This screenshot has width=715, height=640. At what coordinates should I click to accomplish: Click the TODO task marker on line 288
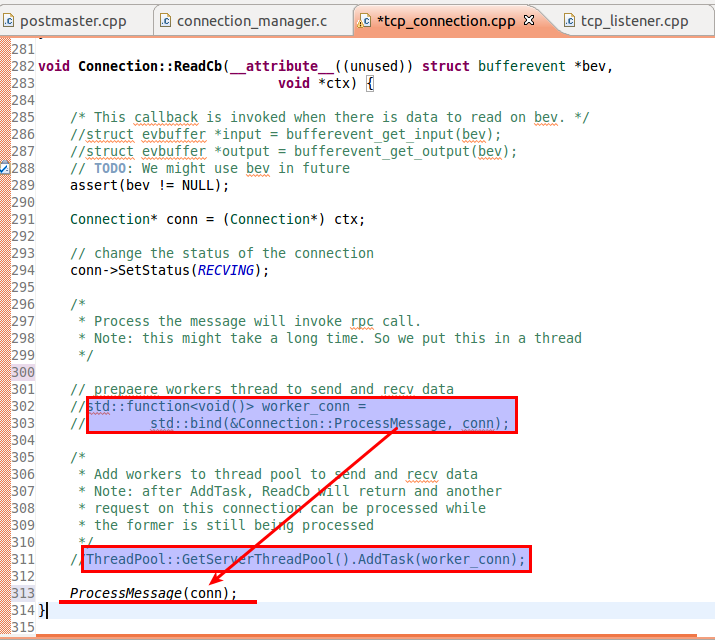pos(4,168)
